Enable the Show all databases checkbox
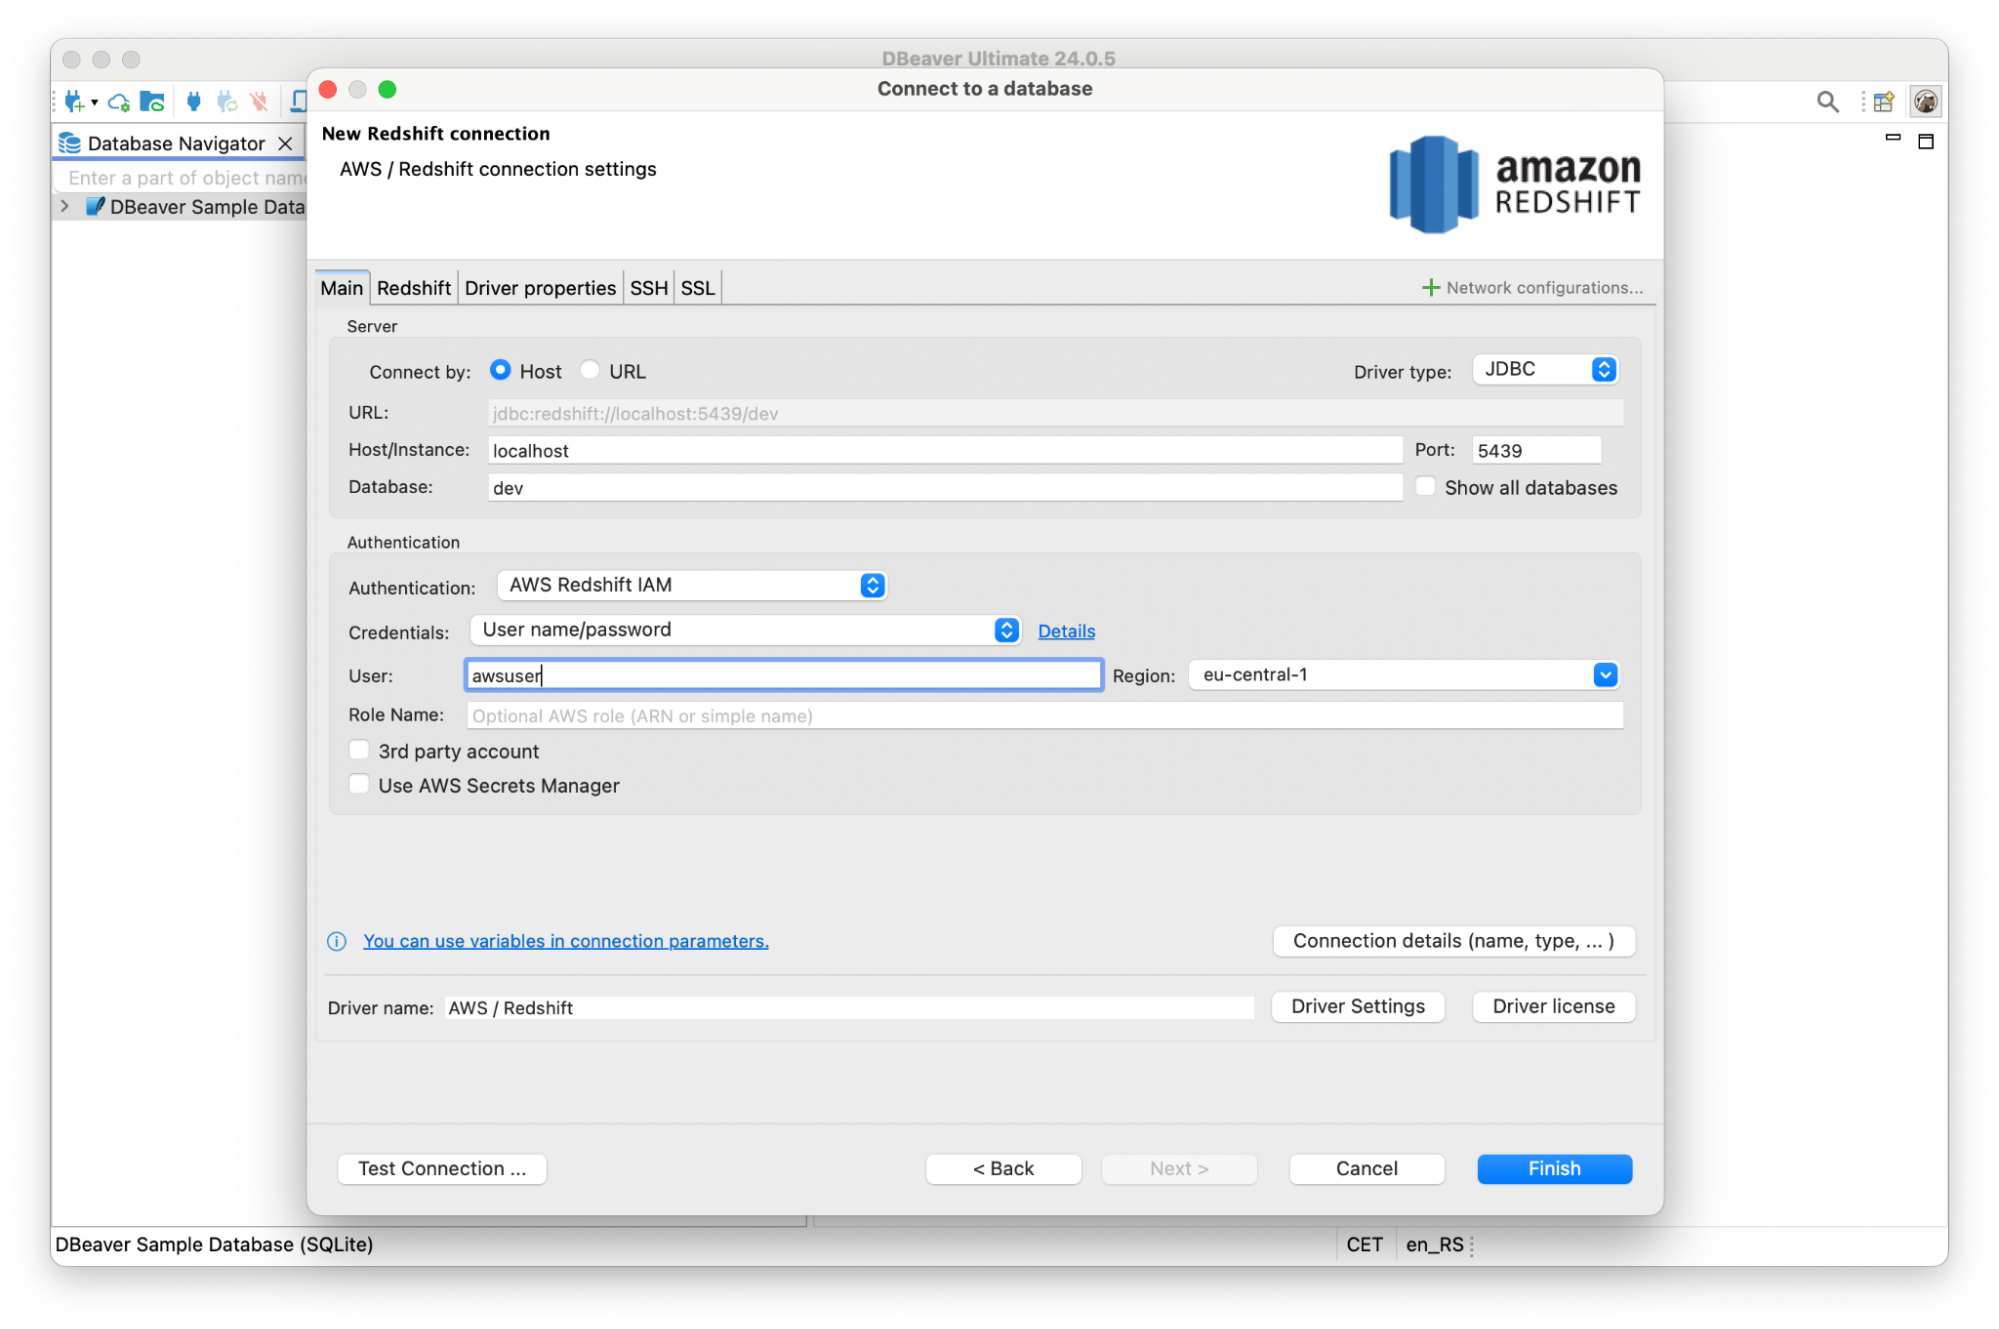Screen dimensions: 1999x1329 [x=1424, y=486]
